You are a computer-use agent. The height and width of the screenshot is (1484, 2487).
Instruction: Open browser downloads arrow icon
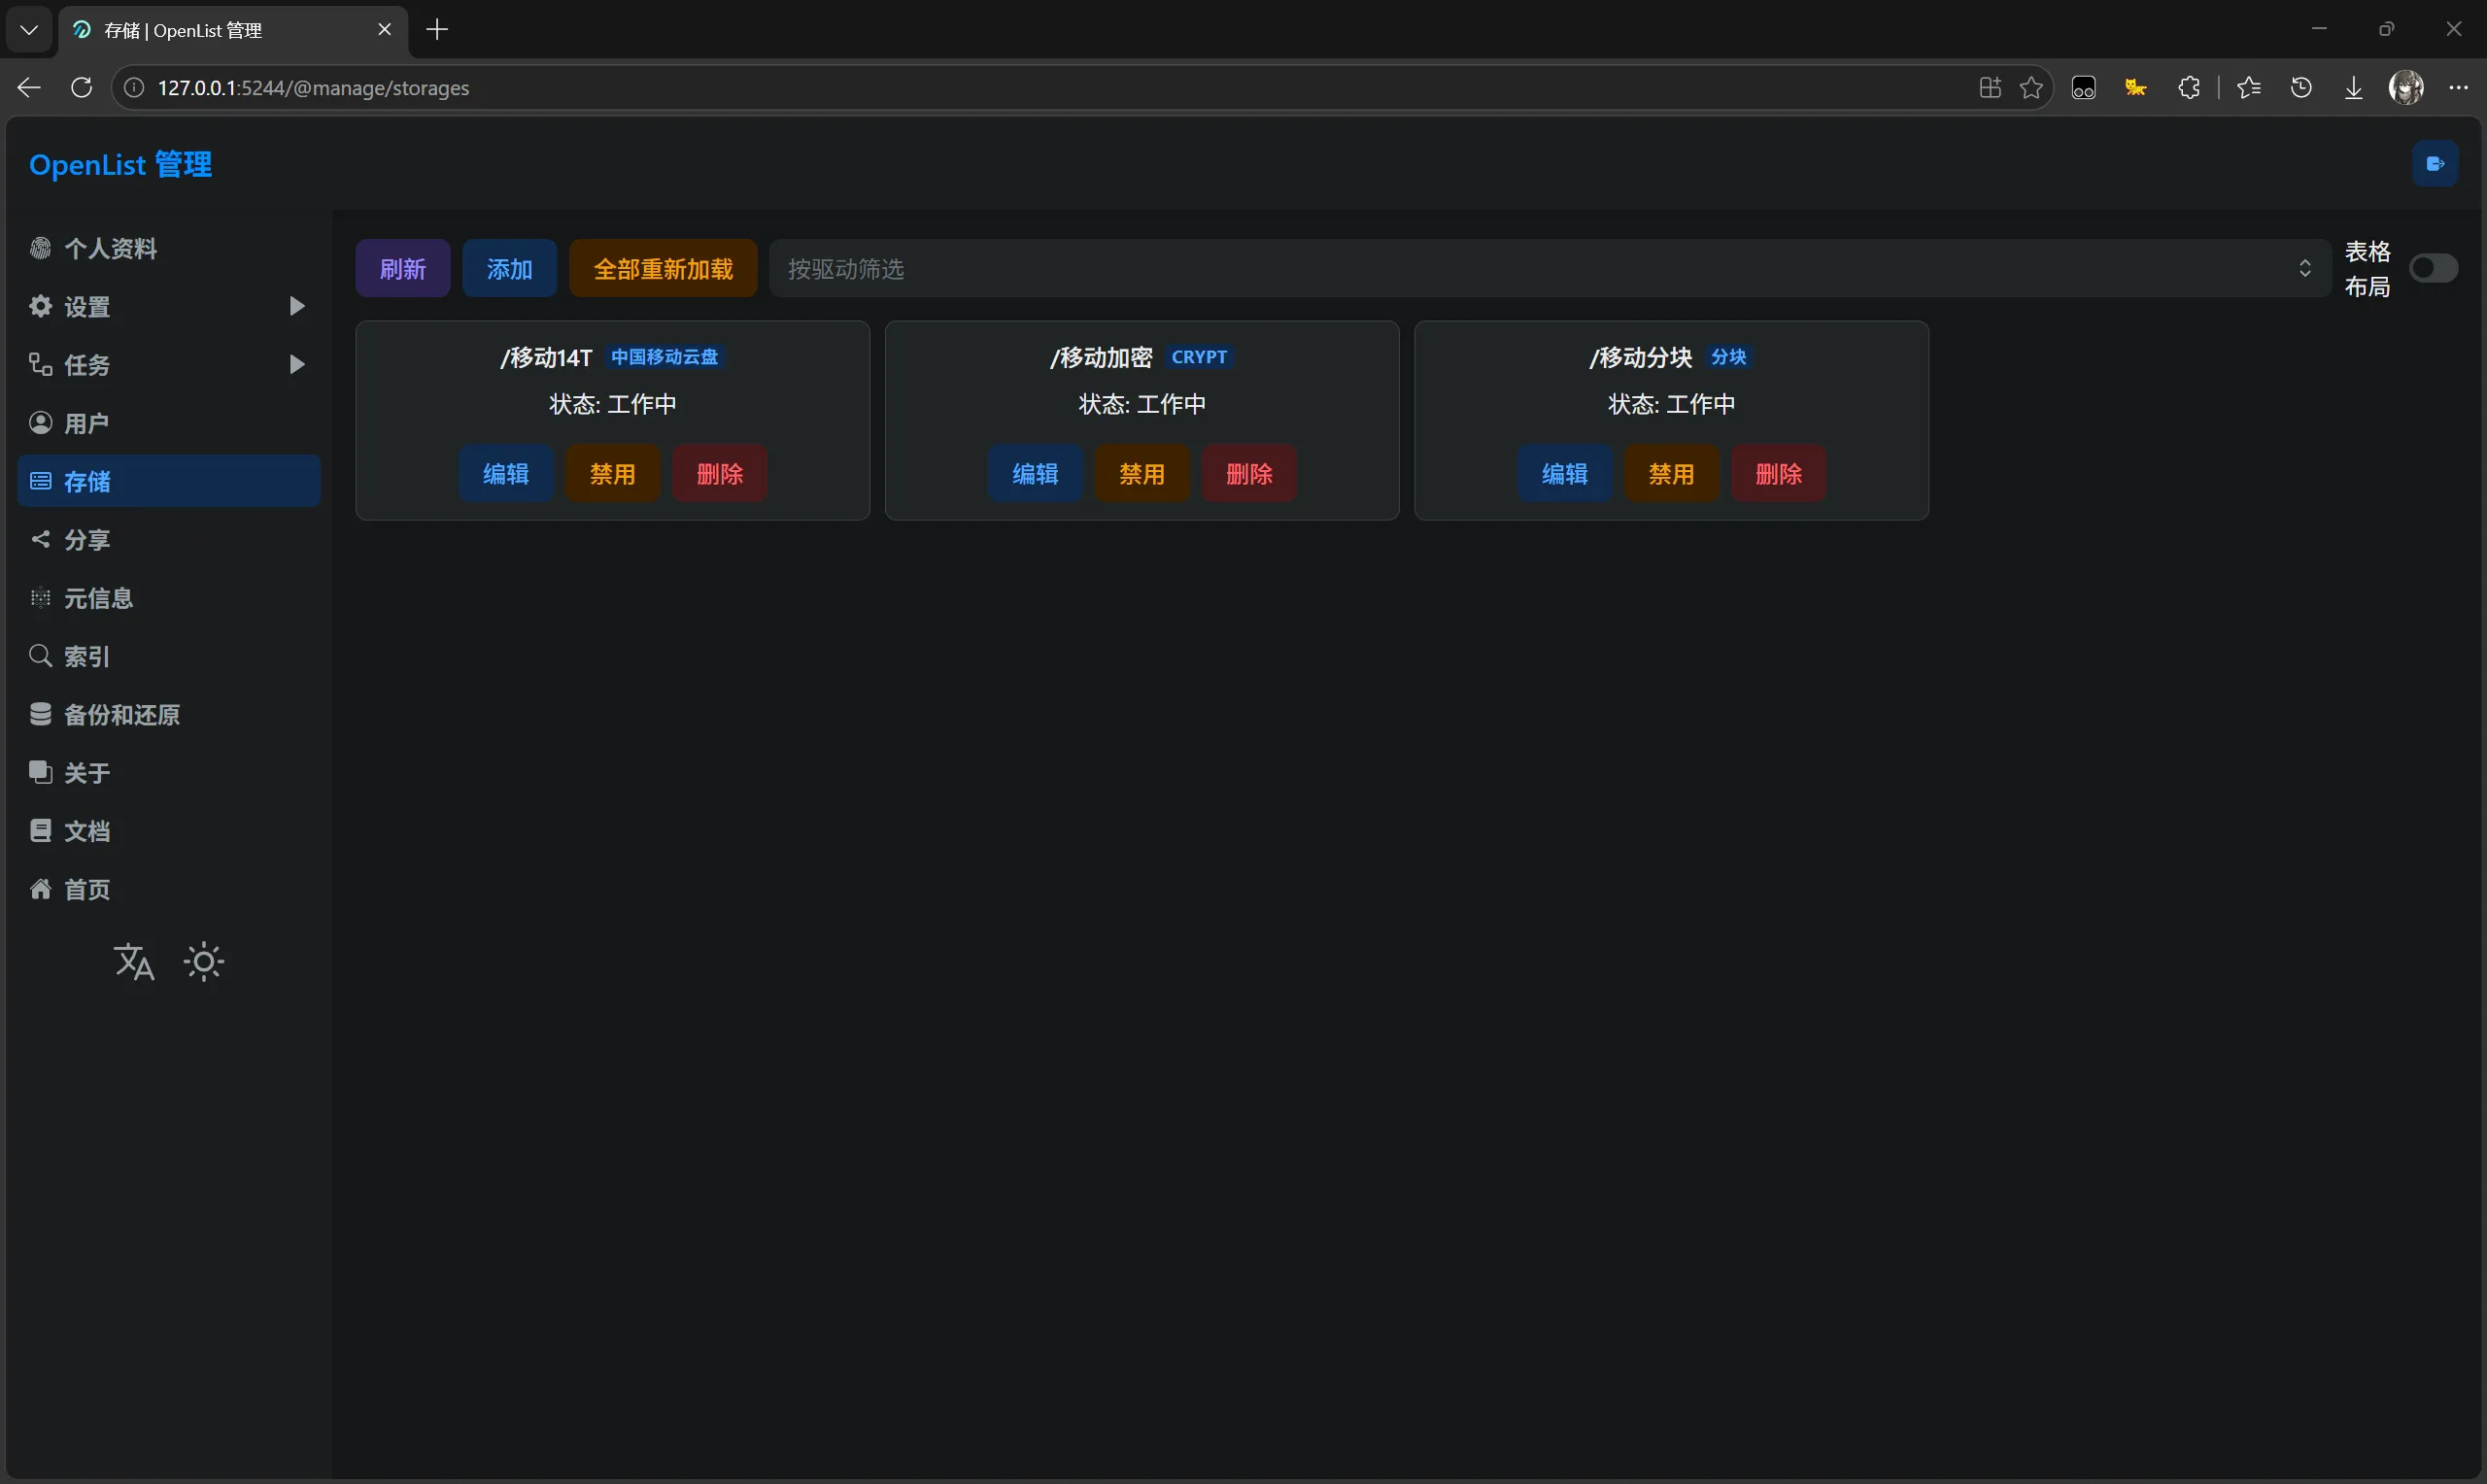pos(2353,88)
